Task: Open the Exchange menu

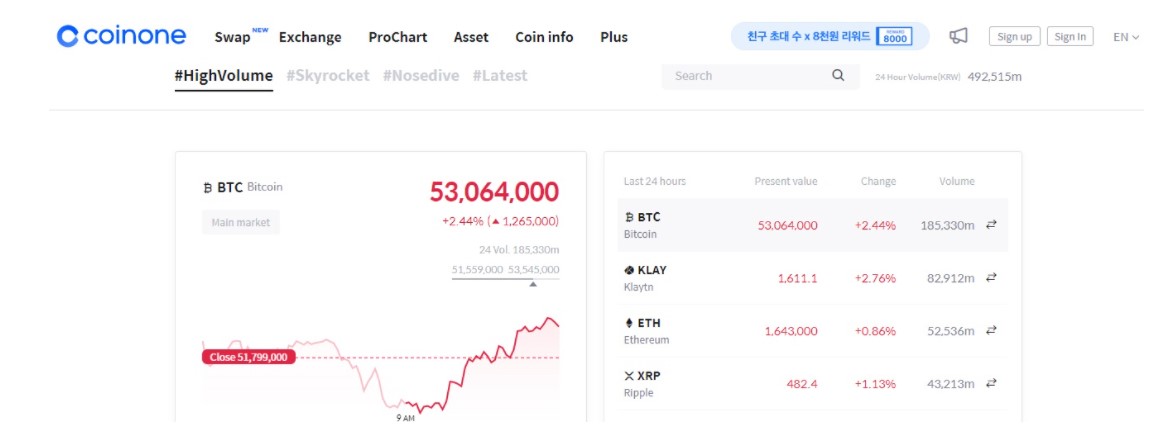Action: 310,37
